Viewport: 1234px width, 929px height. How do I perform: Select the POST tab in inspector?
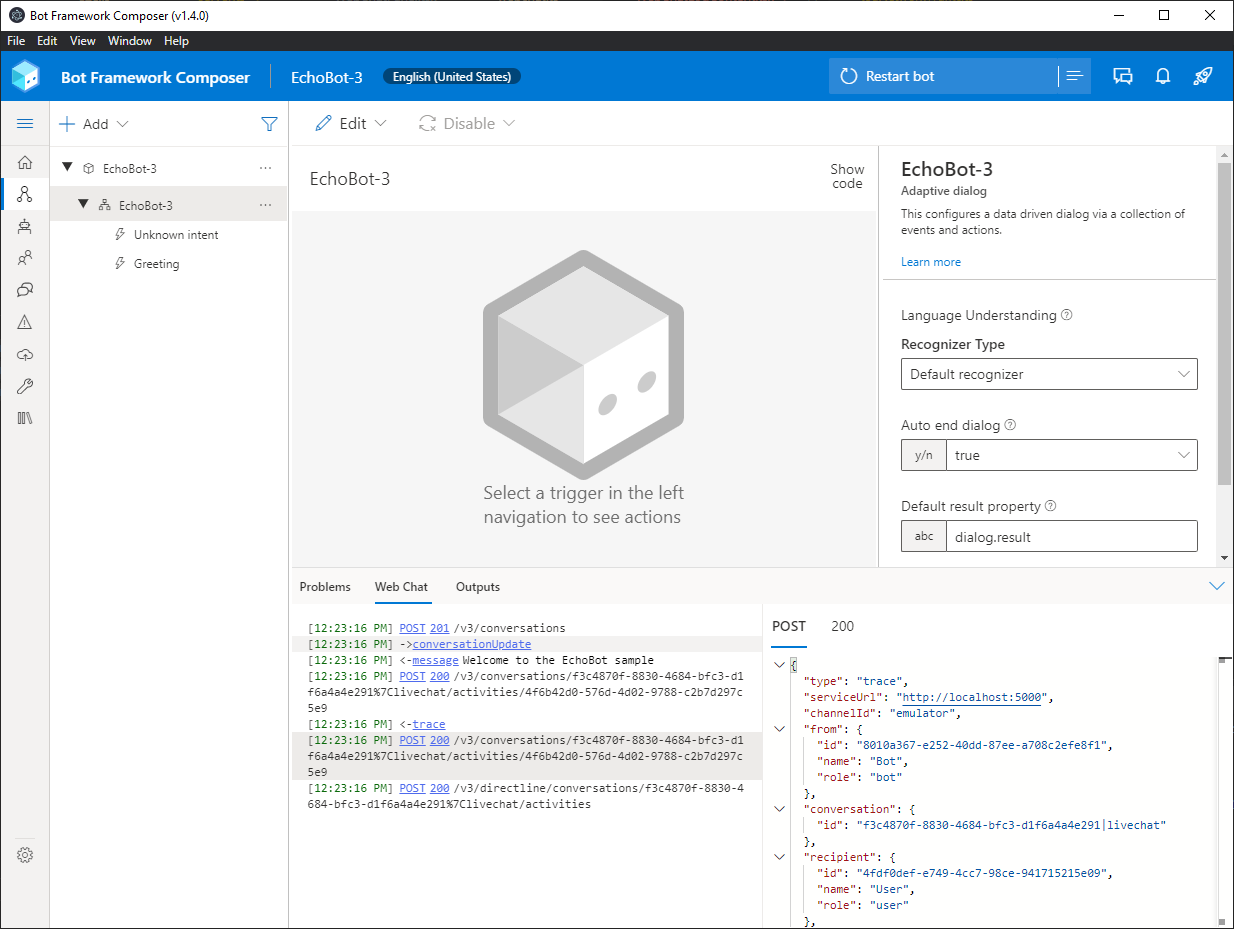click(789, 626)
